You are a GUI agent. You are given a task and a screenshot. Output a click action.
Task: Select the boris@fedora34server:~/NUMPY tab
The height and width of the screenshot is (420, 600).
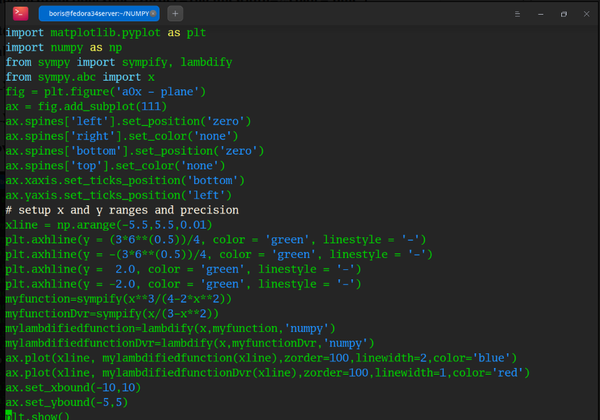click(x=99, y=14)
